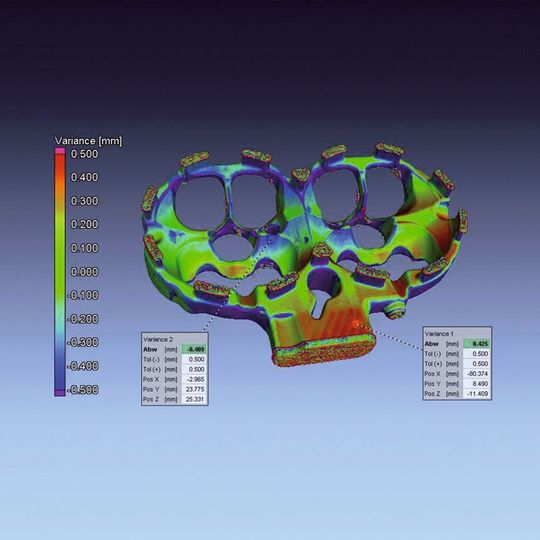Click the -0.400 legend label
The image size is (540, 540).
pos(83,366)
